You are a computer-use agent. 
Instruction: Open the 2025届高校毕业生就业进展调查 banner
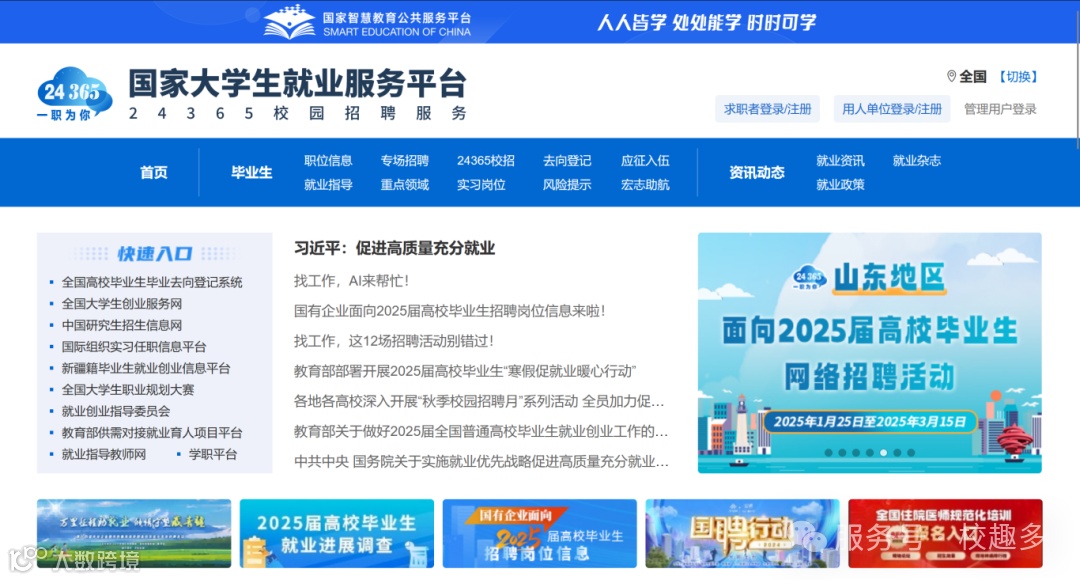coord(337,534)
